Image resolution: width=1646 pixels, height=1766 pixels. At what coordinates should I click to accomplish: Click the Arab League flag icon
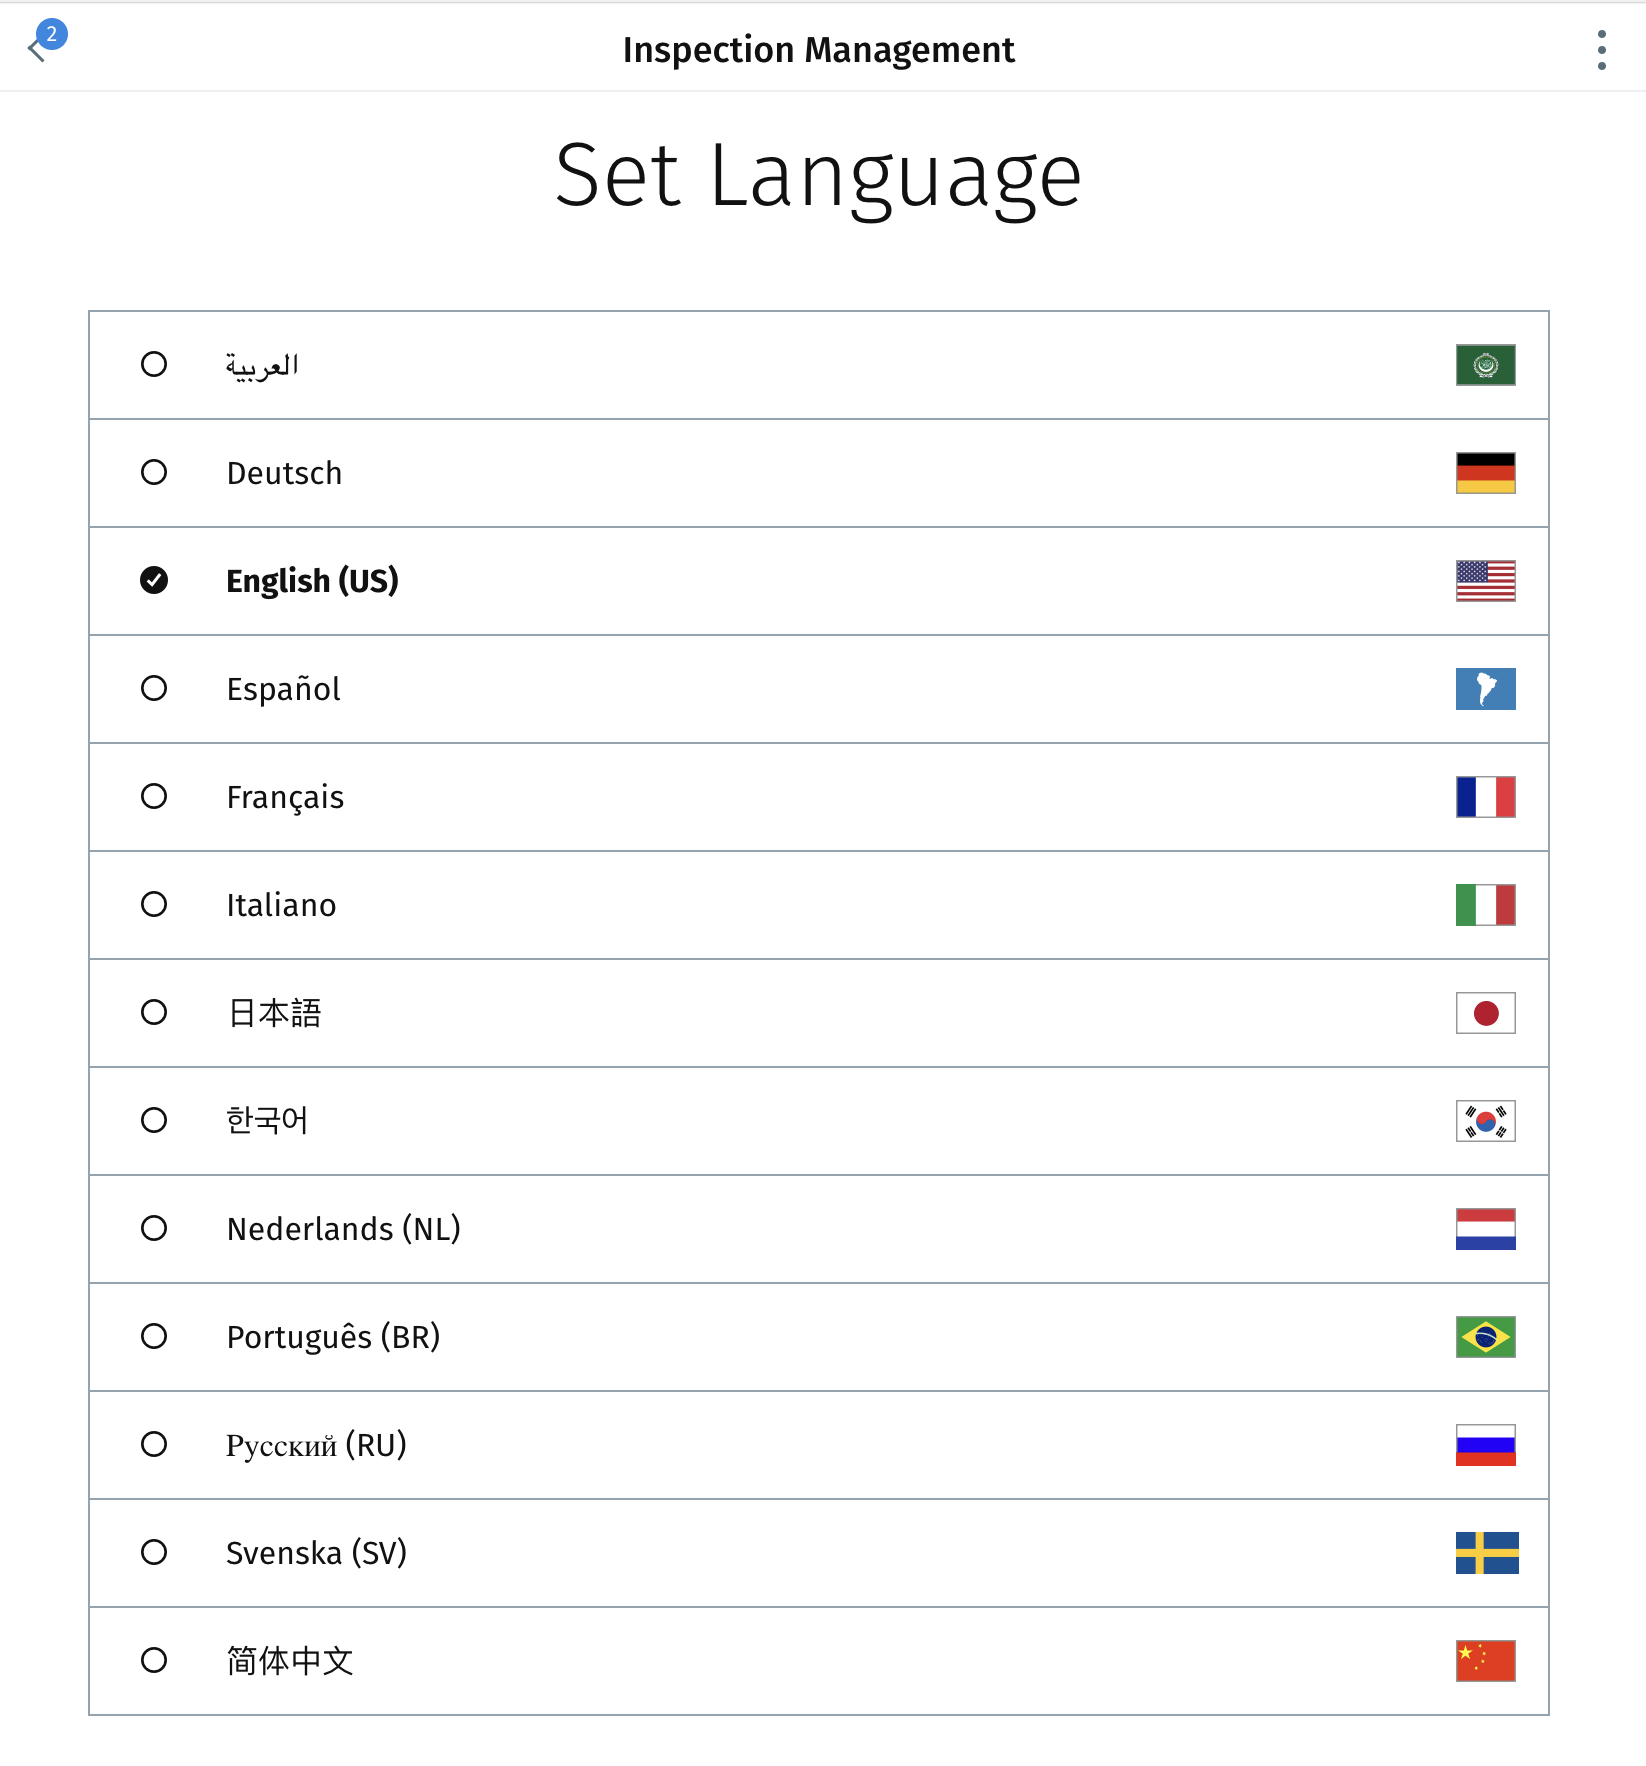point(1485,365)
